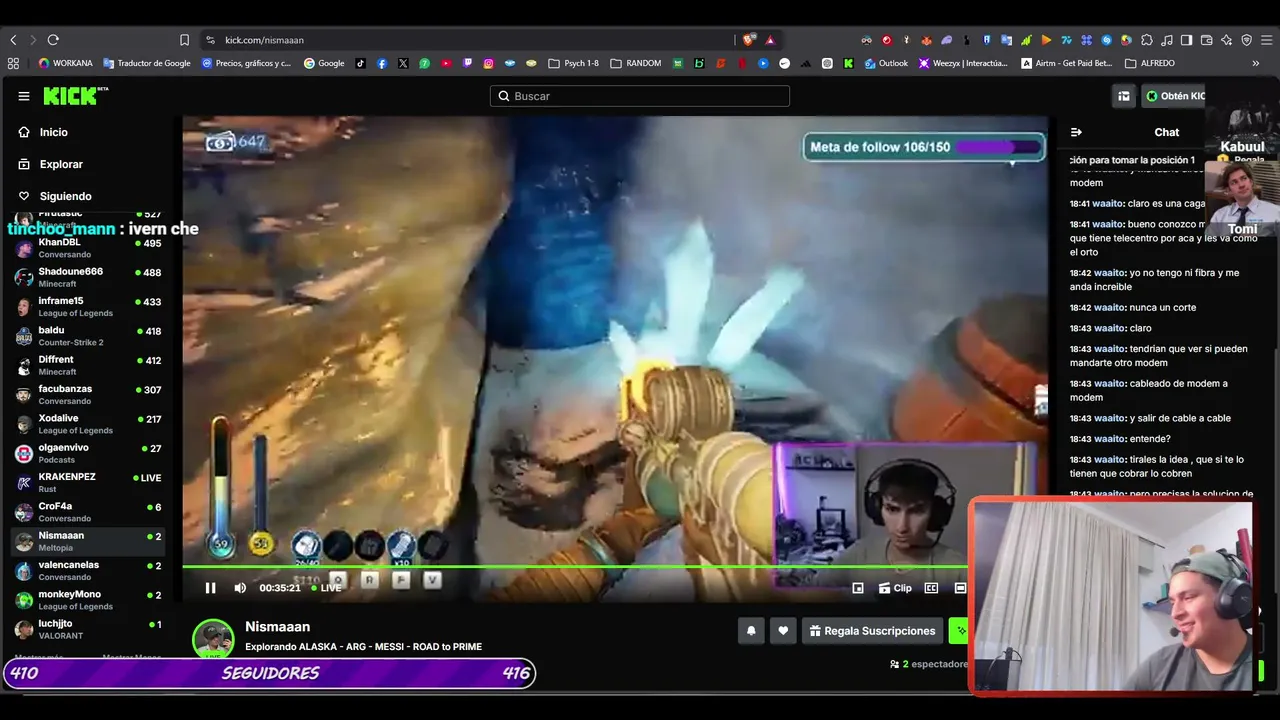This screenshot has width=1280, height=720.
Task: Create a Clip of the stream
Action: 895,588
